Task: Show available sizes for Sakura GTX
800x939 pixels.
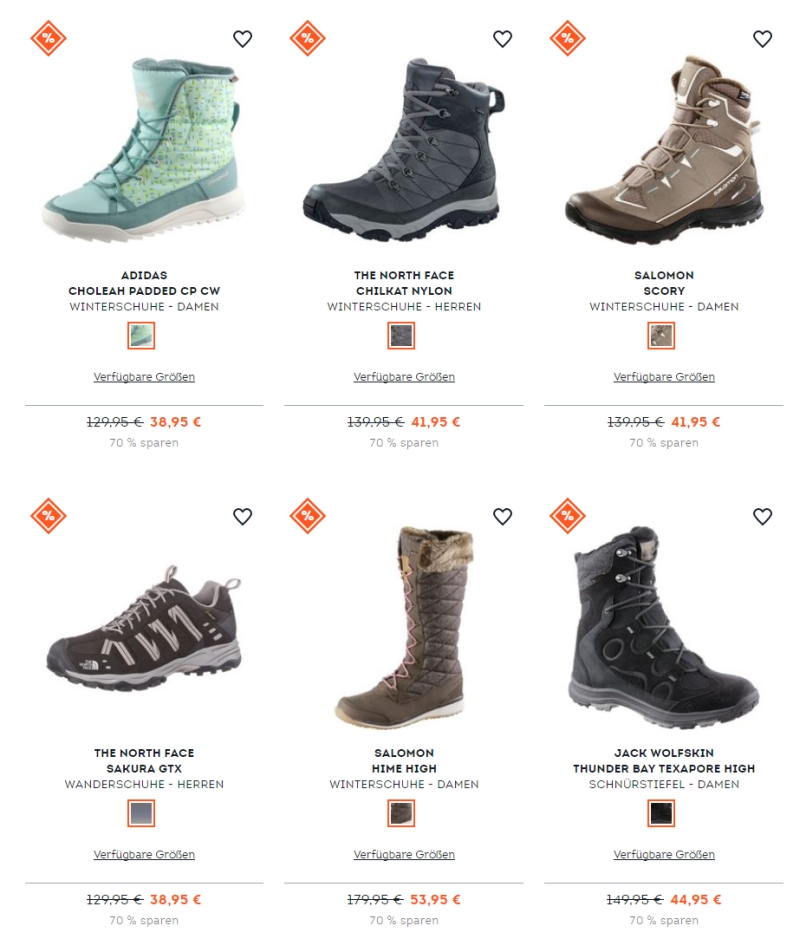Action: click(144, 854)
